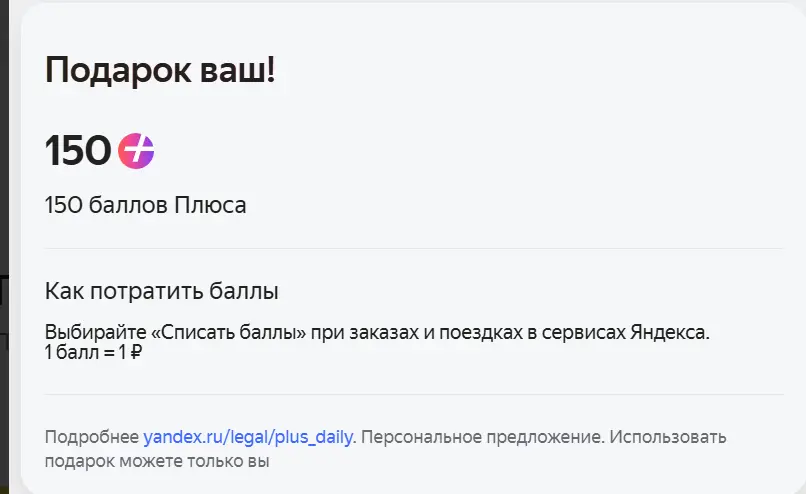806x494 pixels.
Task: Click the word 'Выбирайте' starting the instructions
Action: (96, 332)
